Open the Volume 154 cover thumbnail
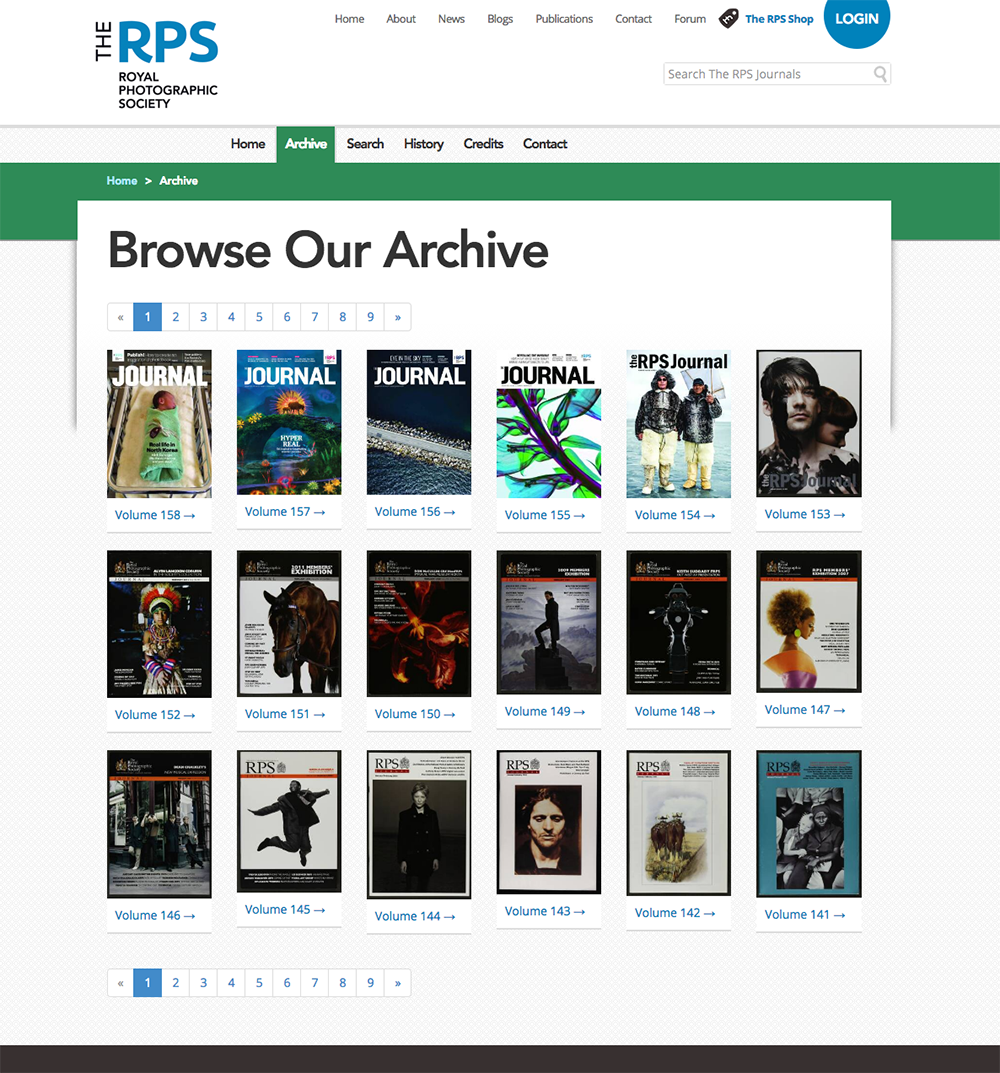The image size is (1000, 1073). (x=678, y=424)
